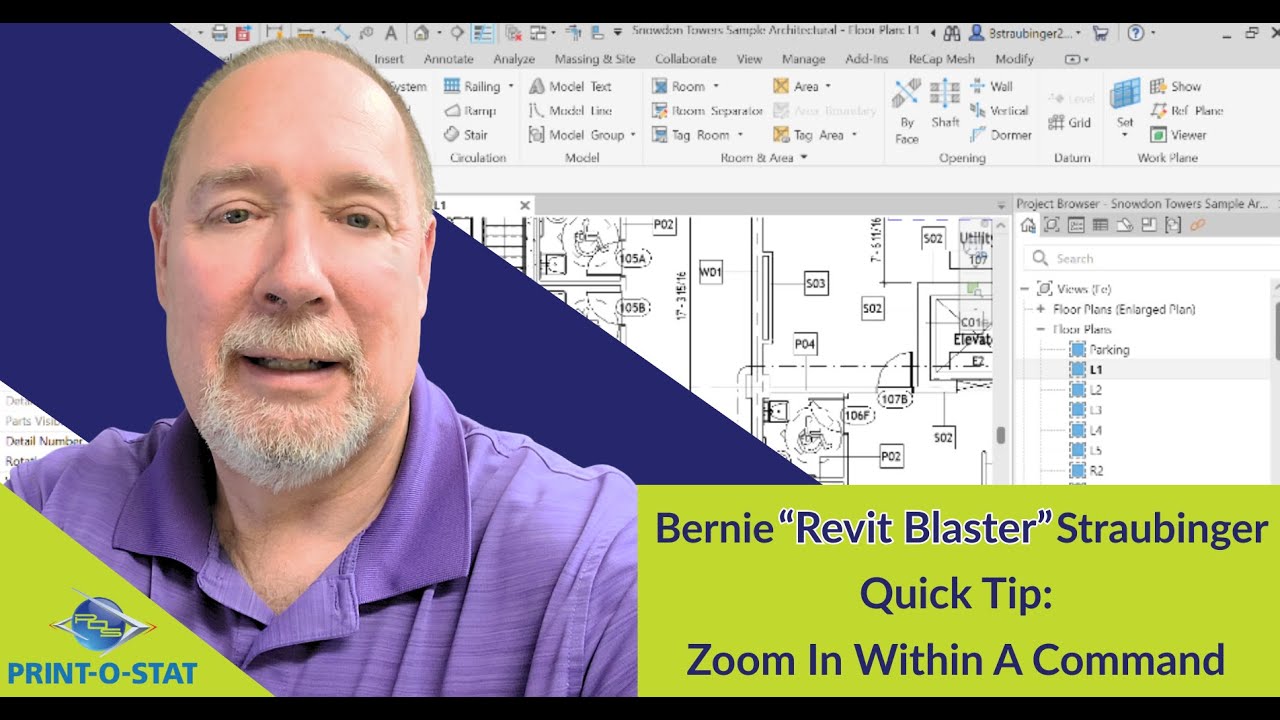Select the Vertical opening tool
This screenshot has width=1280, height=720.
point(999,111)
